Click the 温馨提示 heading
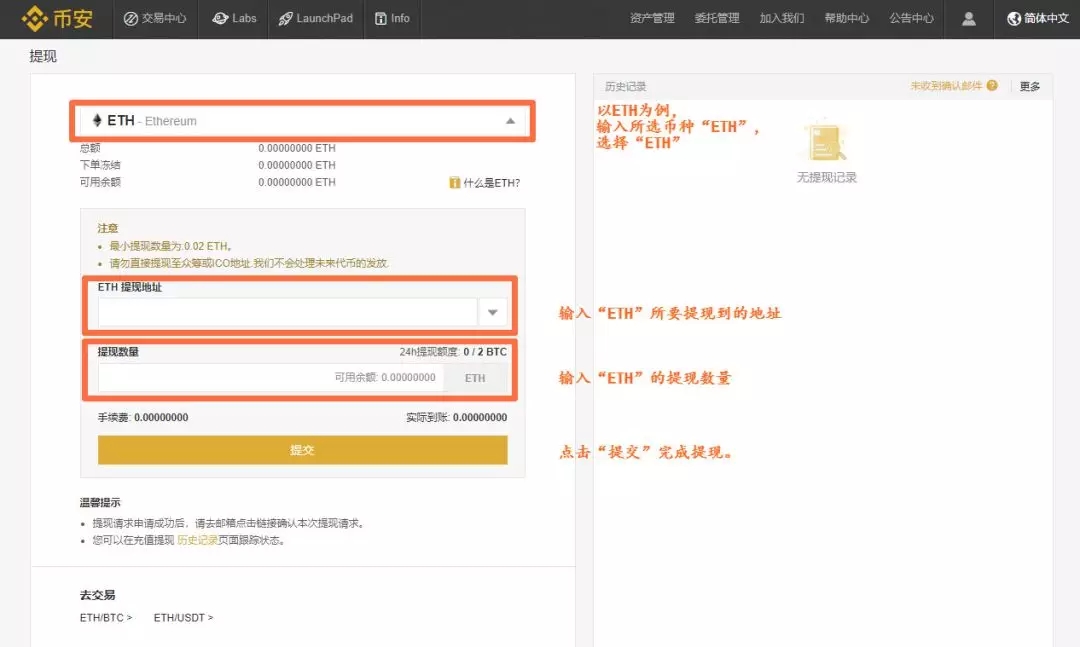The image size is (1080, 647). coord(100,502)
